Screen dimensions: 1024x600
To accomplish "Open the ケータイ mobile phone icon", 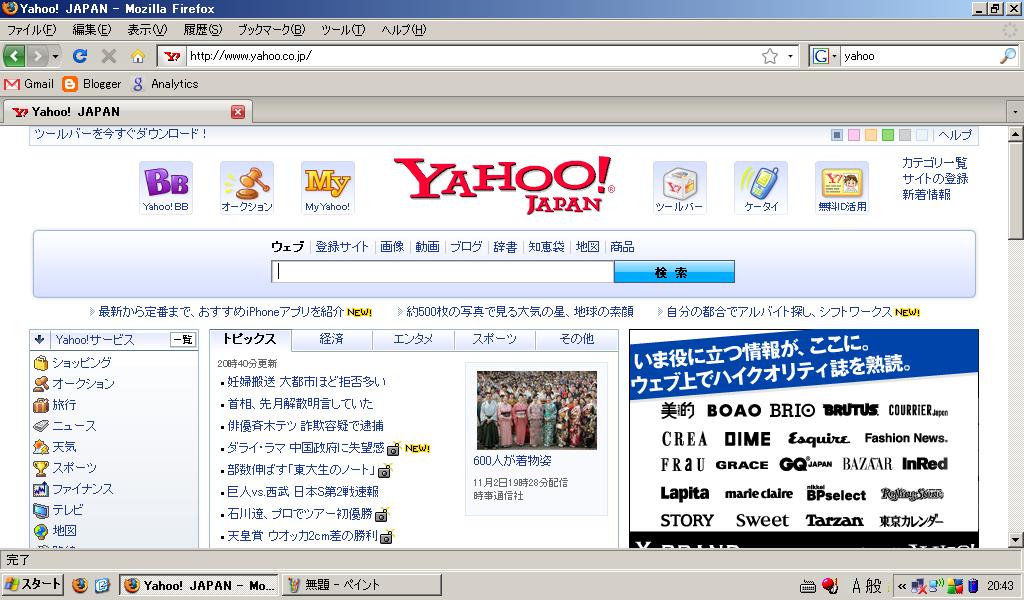I will (x=761, y=188).
